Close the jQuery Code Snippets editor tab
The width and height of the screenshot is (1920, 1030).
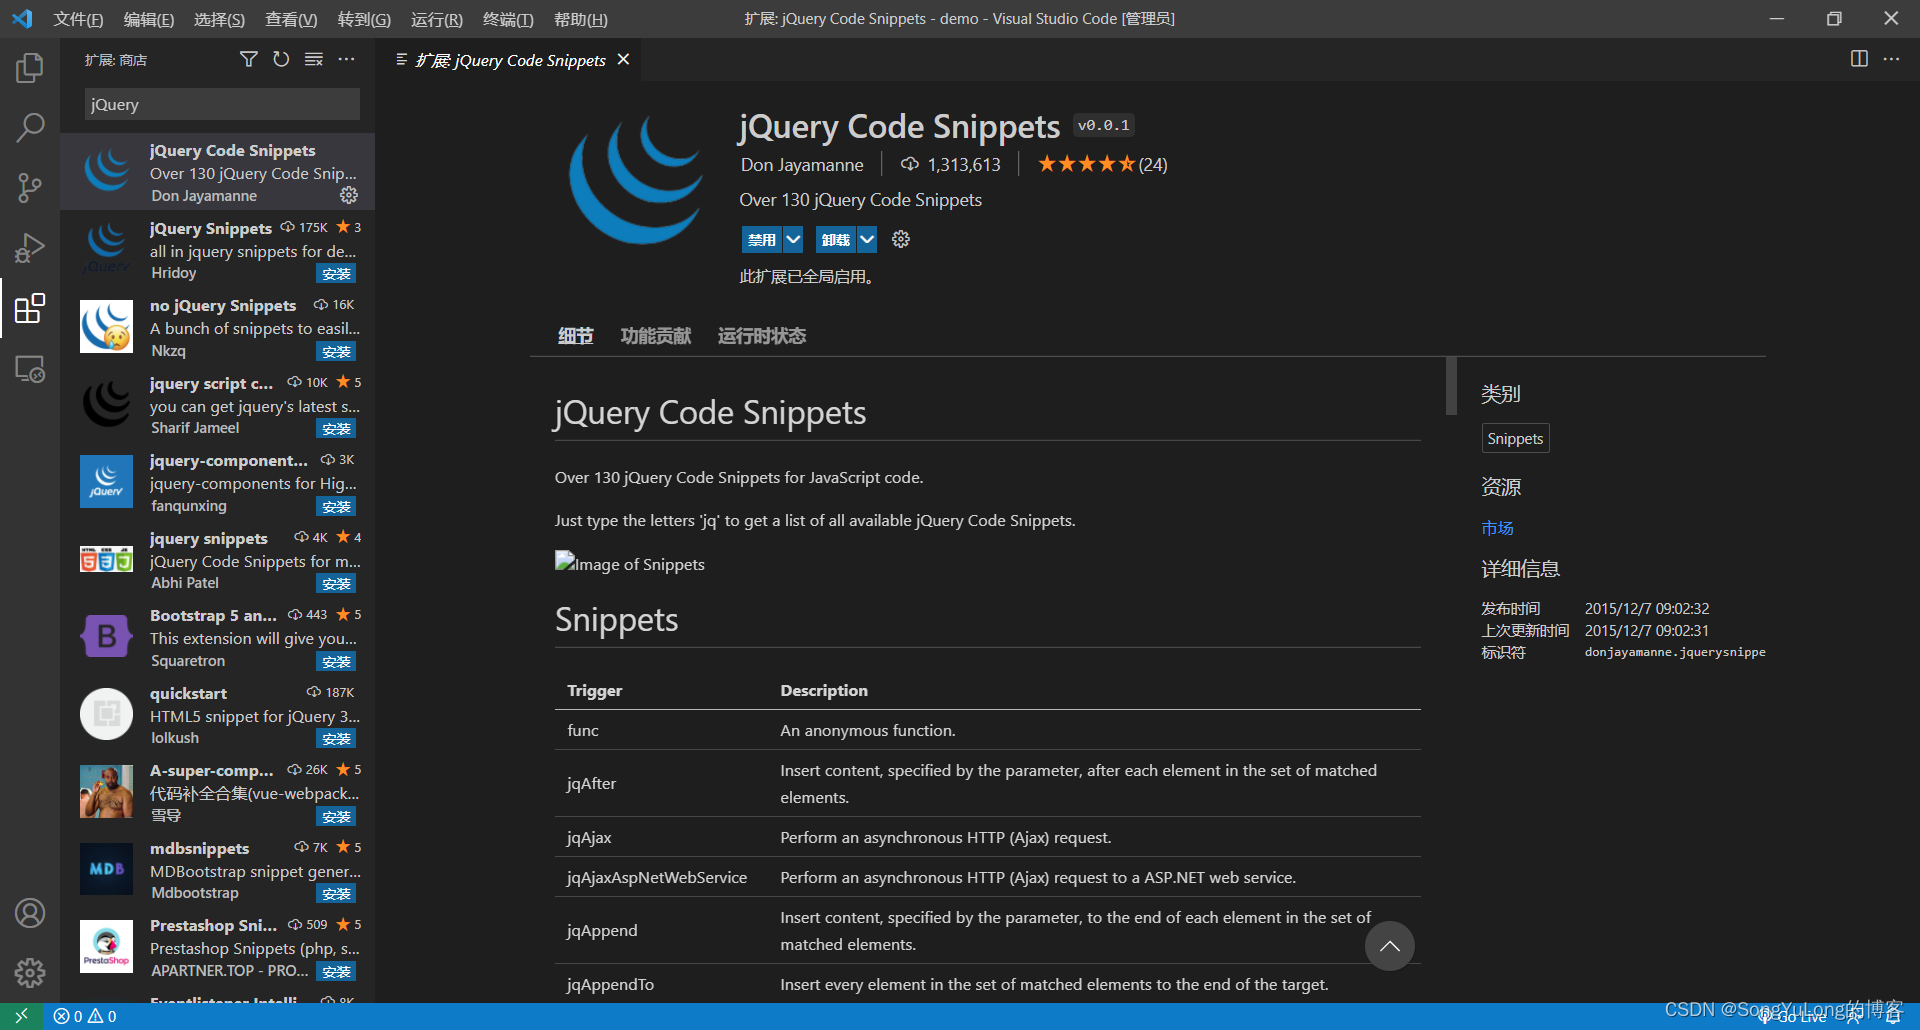click(623, 60)
